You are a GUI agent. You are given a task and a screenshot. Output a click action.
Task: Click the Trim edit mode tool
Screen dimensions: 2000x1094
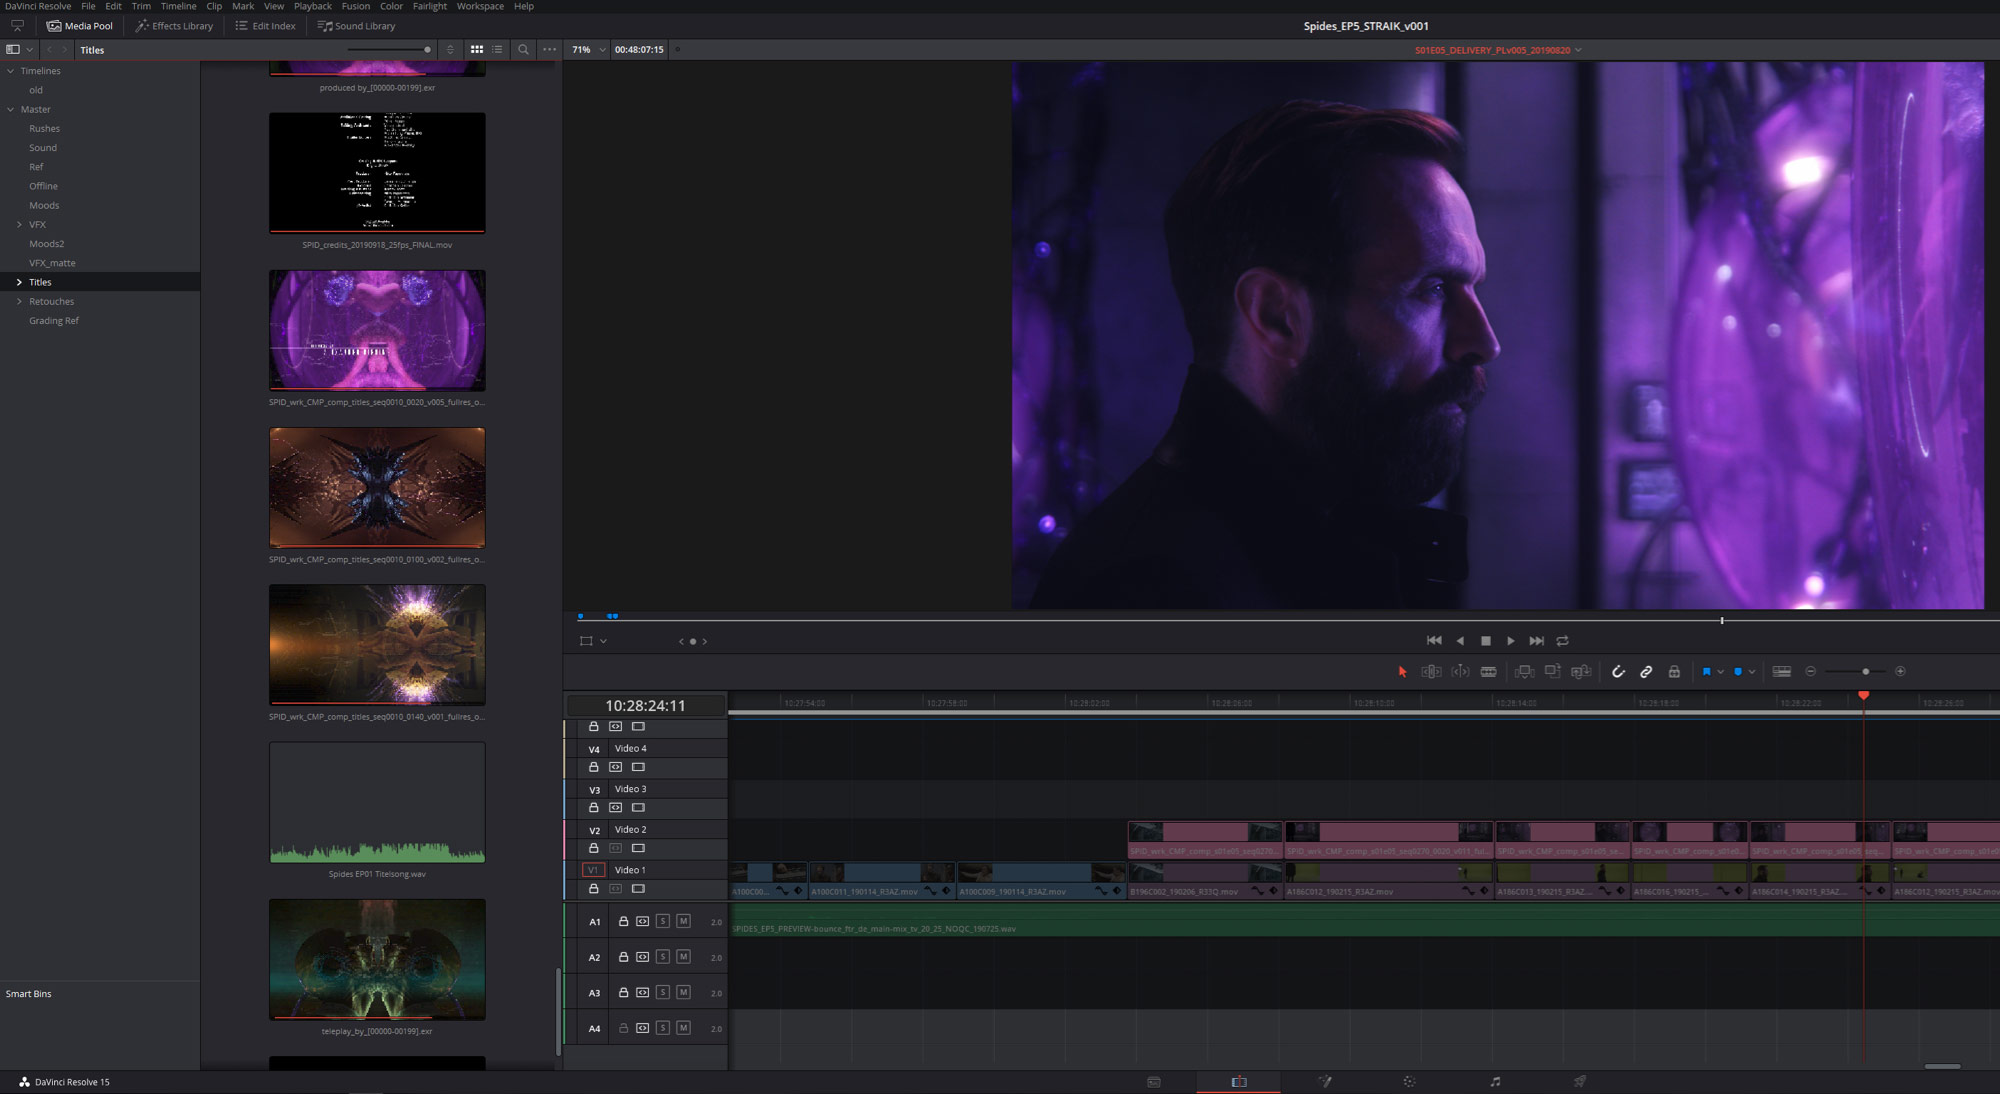(1431, 672)
